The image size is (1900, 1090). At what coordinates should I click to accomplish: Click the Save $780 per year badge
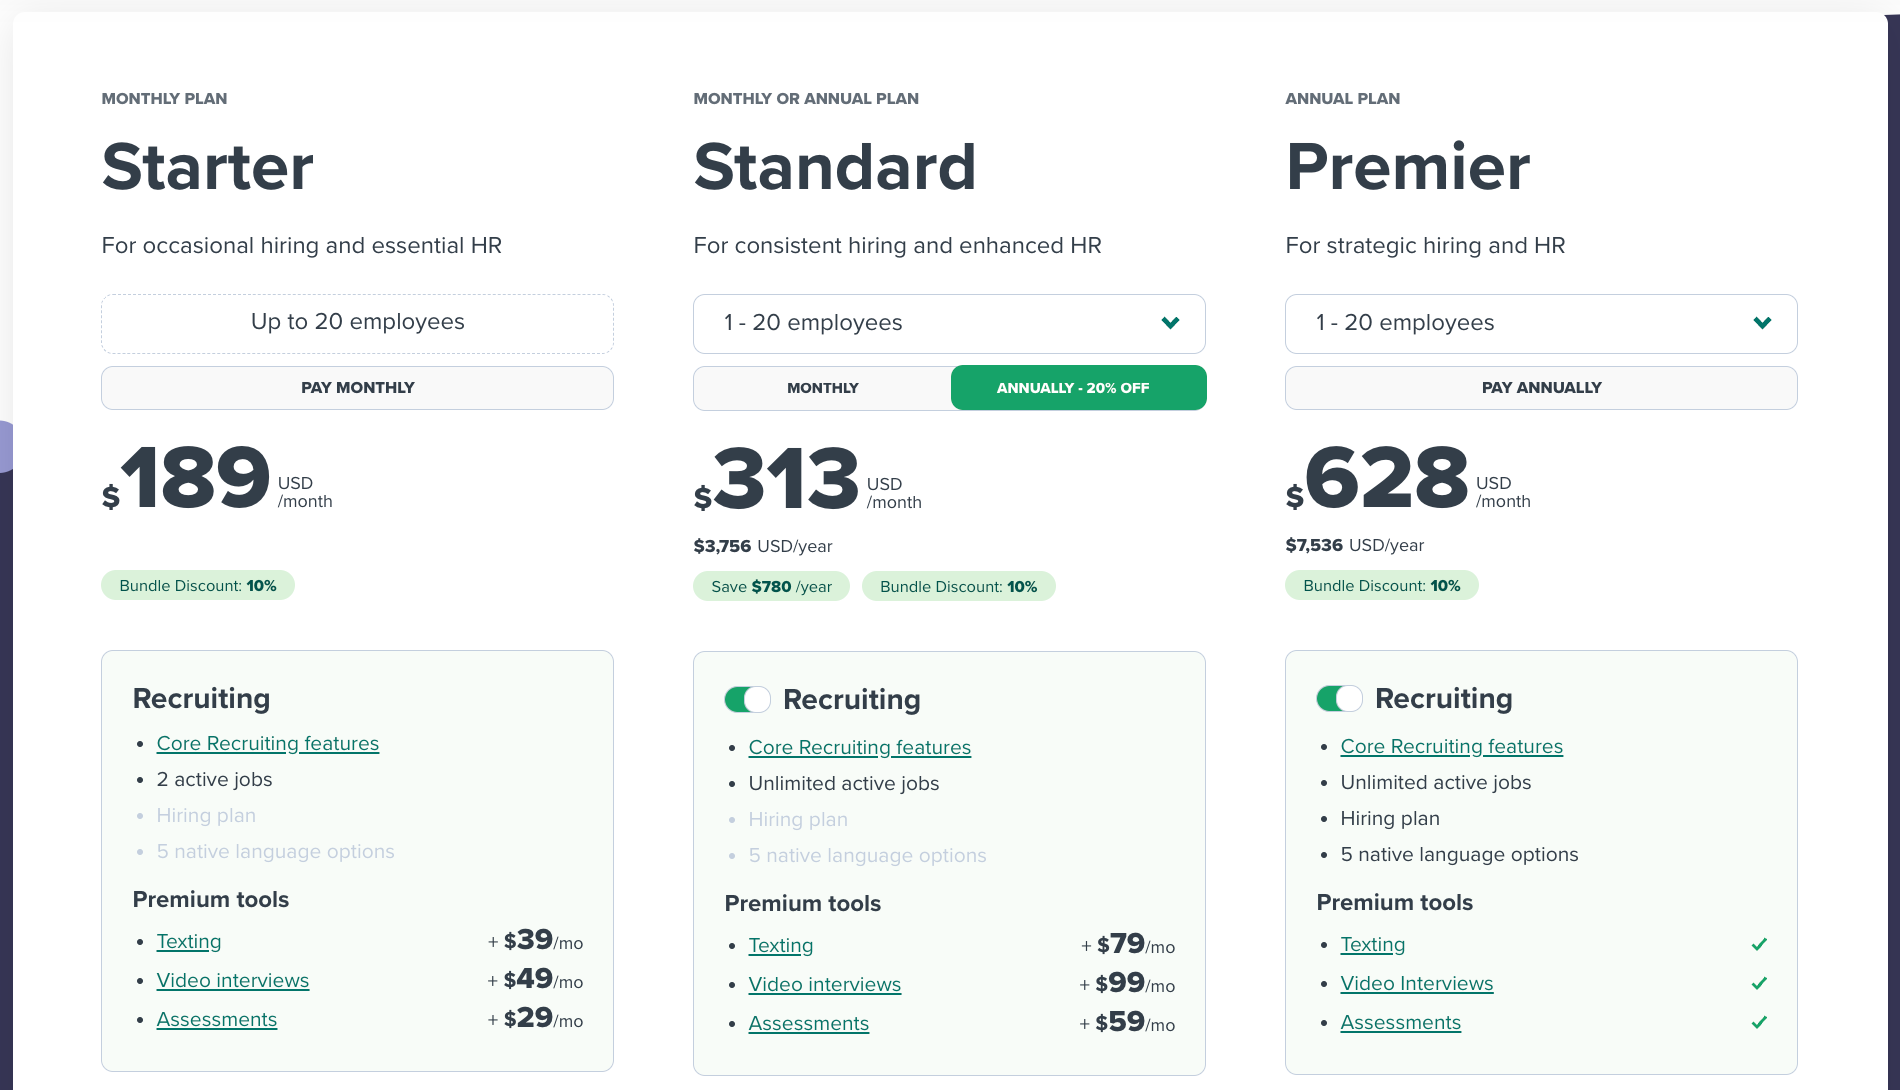tap(770, 586)
